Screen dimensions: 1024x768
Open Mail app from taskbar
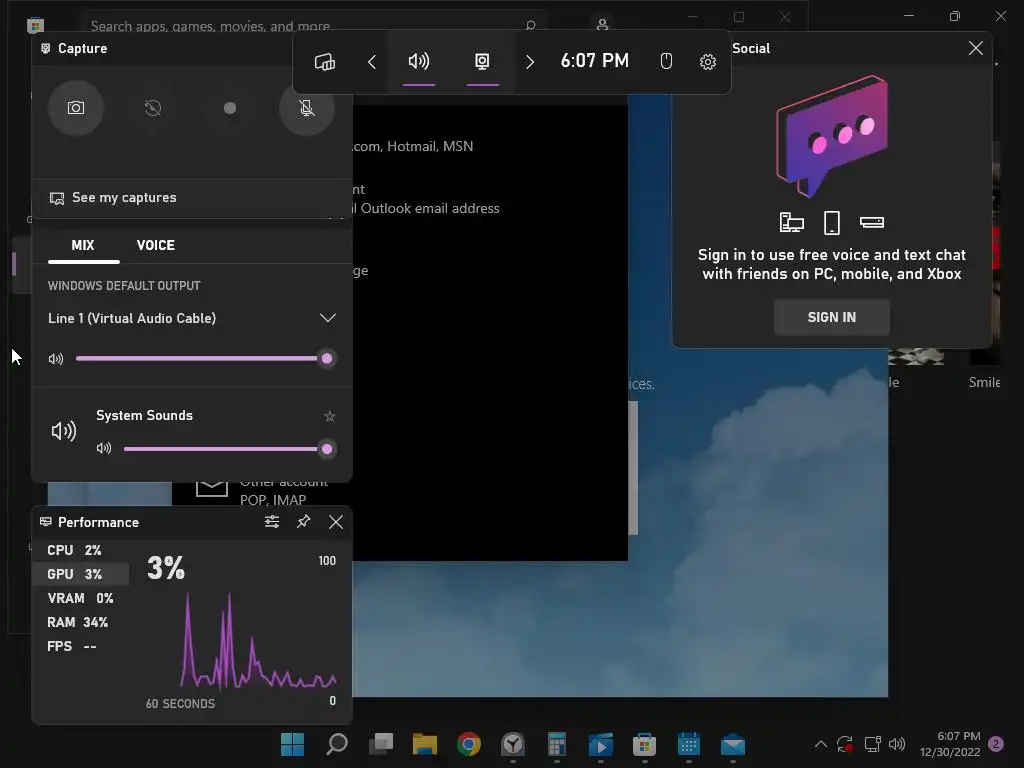(733, 744)
